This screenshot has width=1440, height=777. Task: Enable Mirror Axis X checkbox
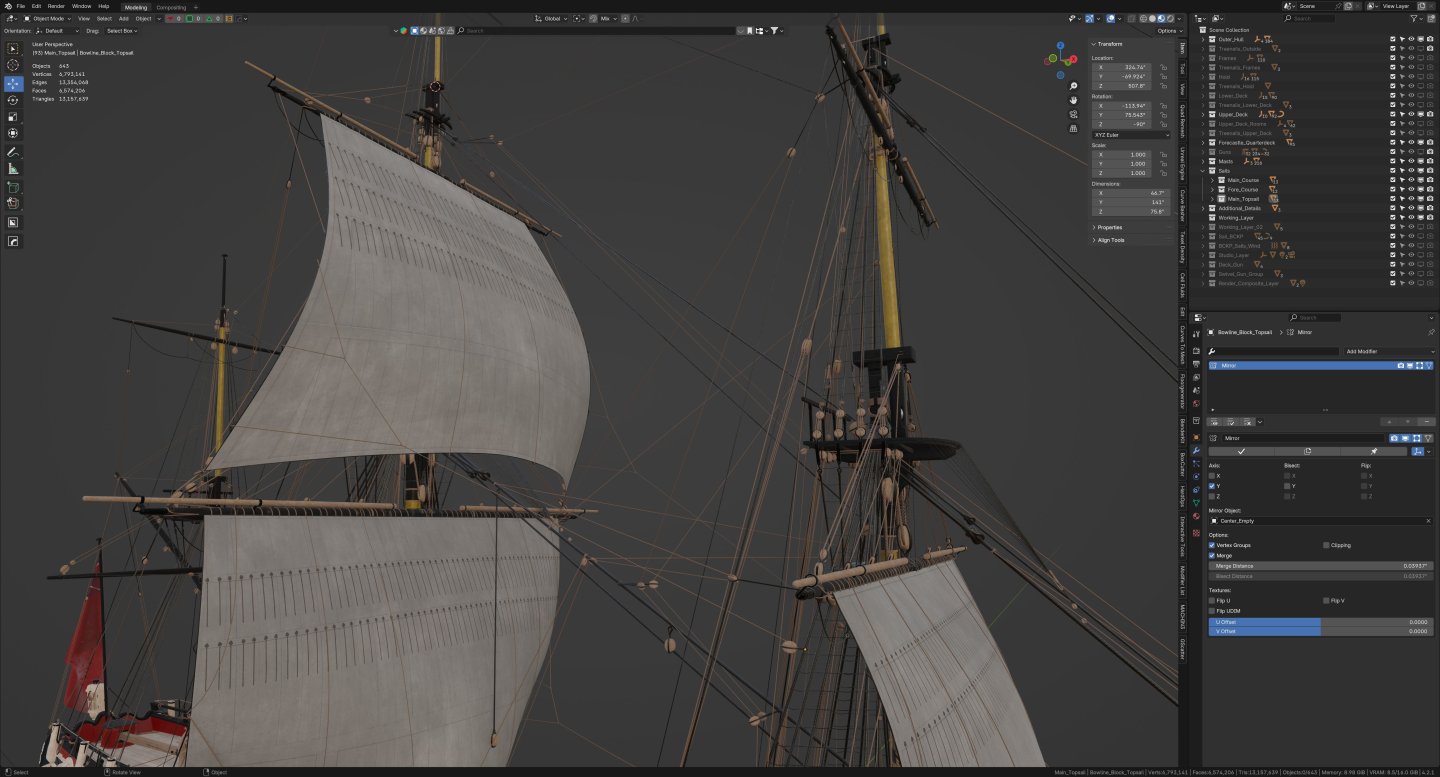[1212, 476]
